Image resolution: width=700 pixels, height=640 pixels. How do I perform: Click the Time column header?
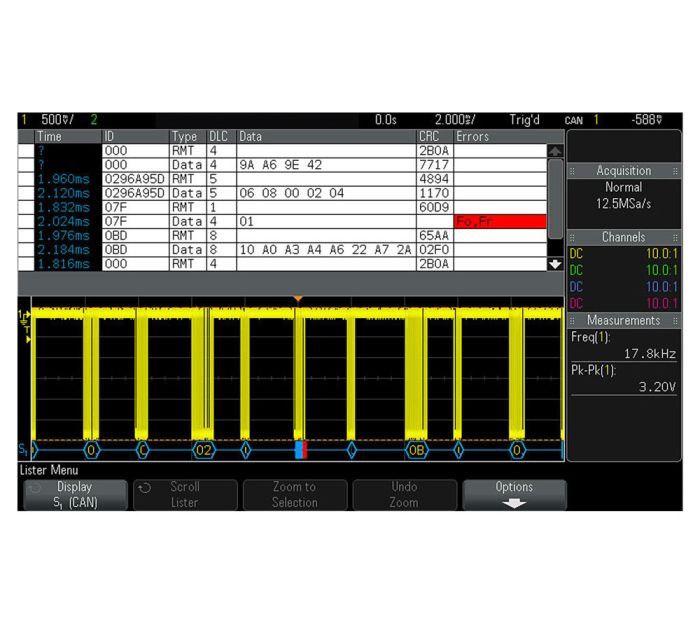click(x=68, y=137)
